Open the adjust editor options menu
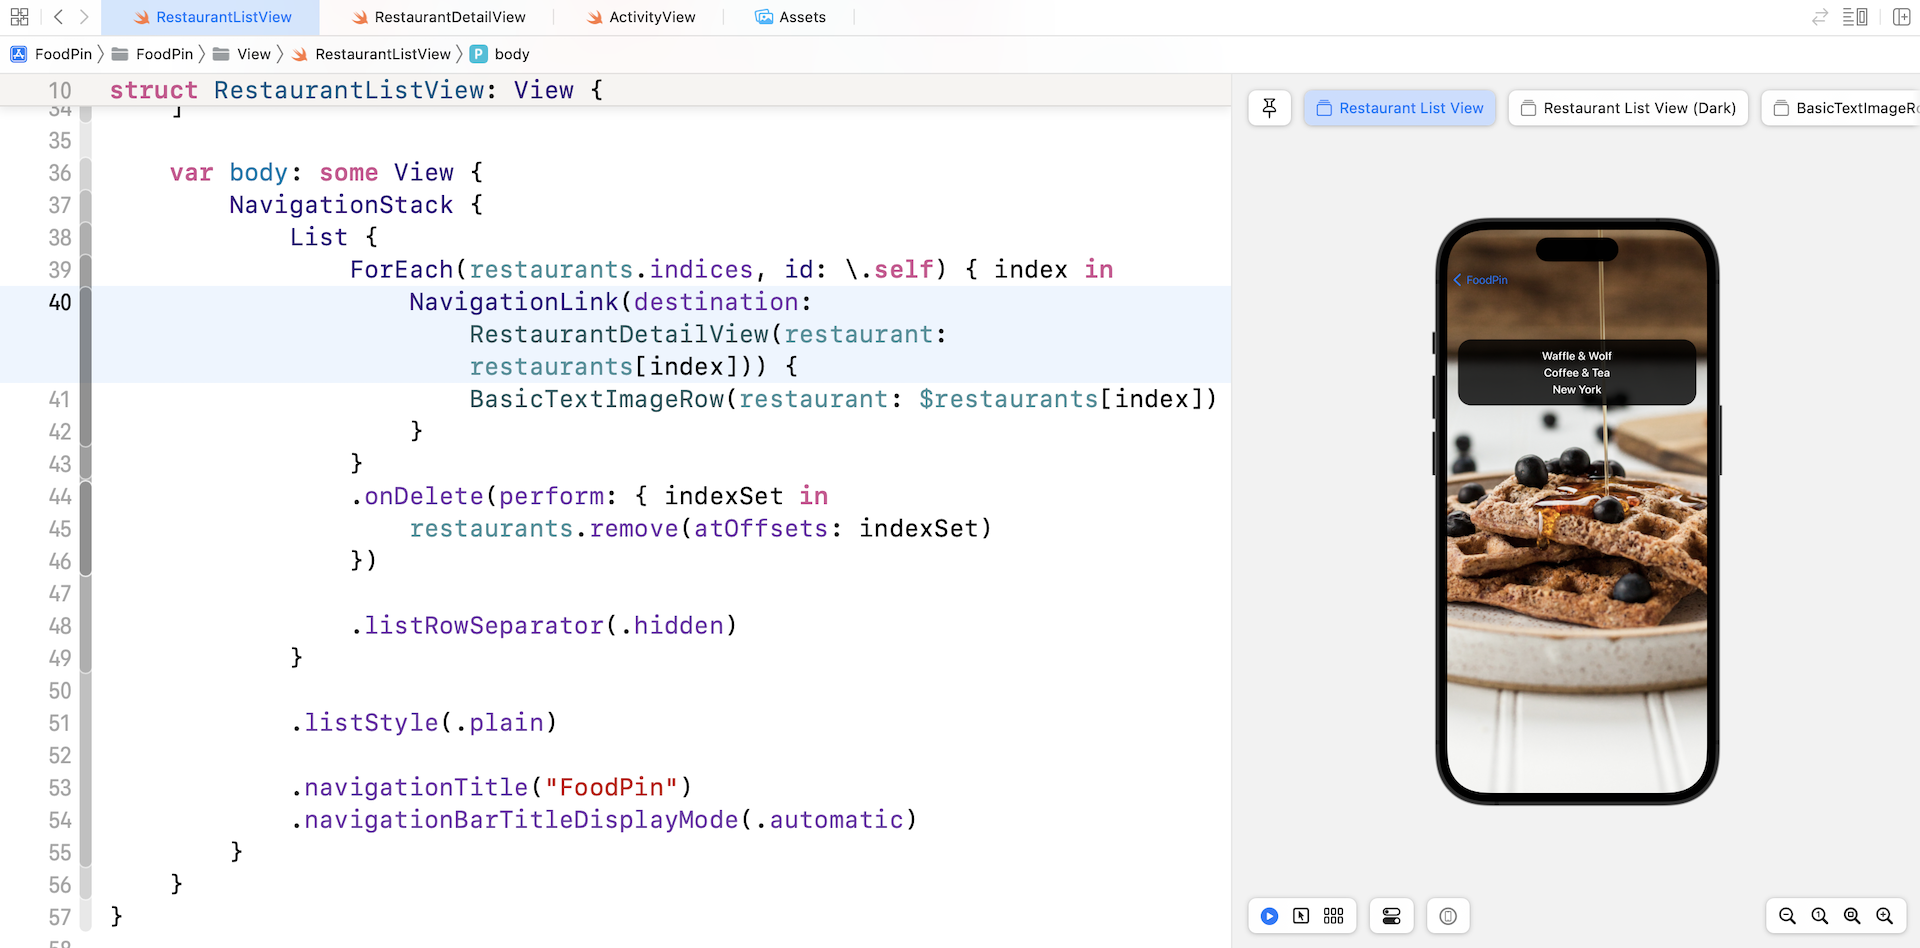Screen dimensions: 1920x948 pyautogui.click(x=1855, y=17)
